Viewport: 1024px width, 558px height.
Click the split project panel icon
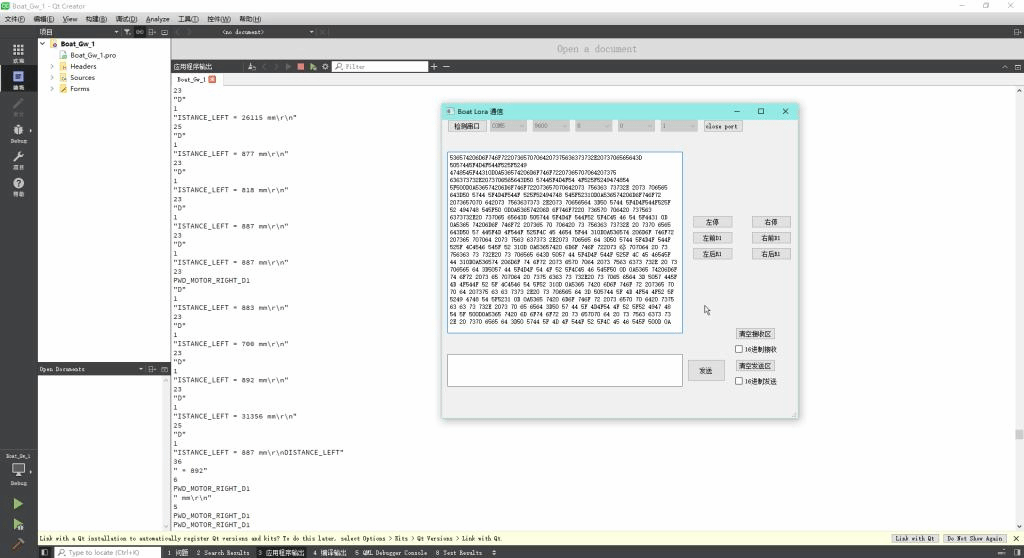(x=152, y=32)
